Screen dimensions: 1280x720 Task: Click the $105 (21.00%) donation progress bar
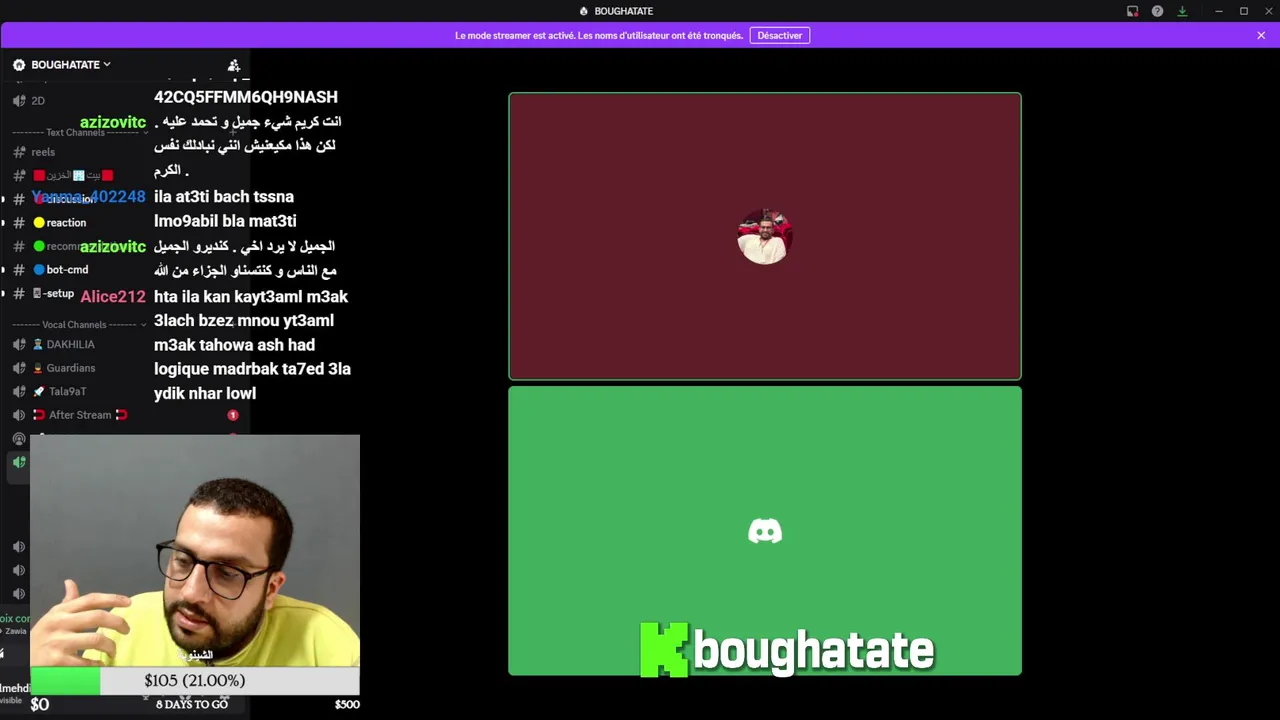click(x=194, y=681)
